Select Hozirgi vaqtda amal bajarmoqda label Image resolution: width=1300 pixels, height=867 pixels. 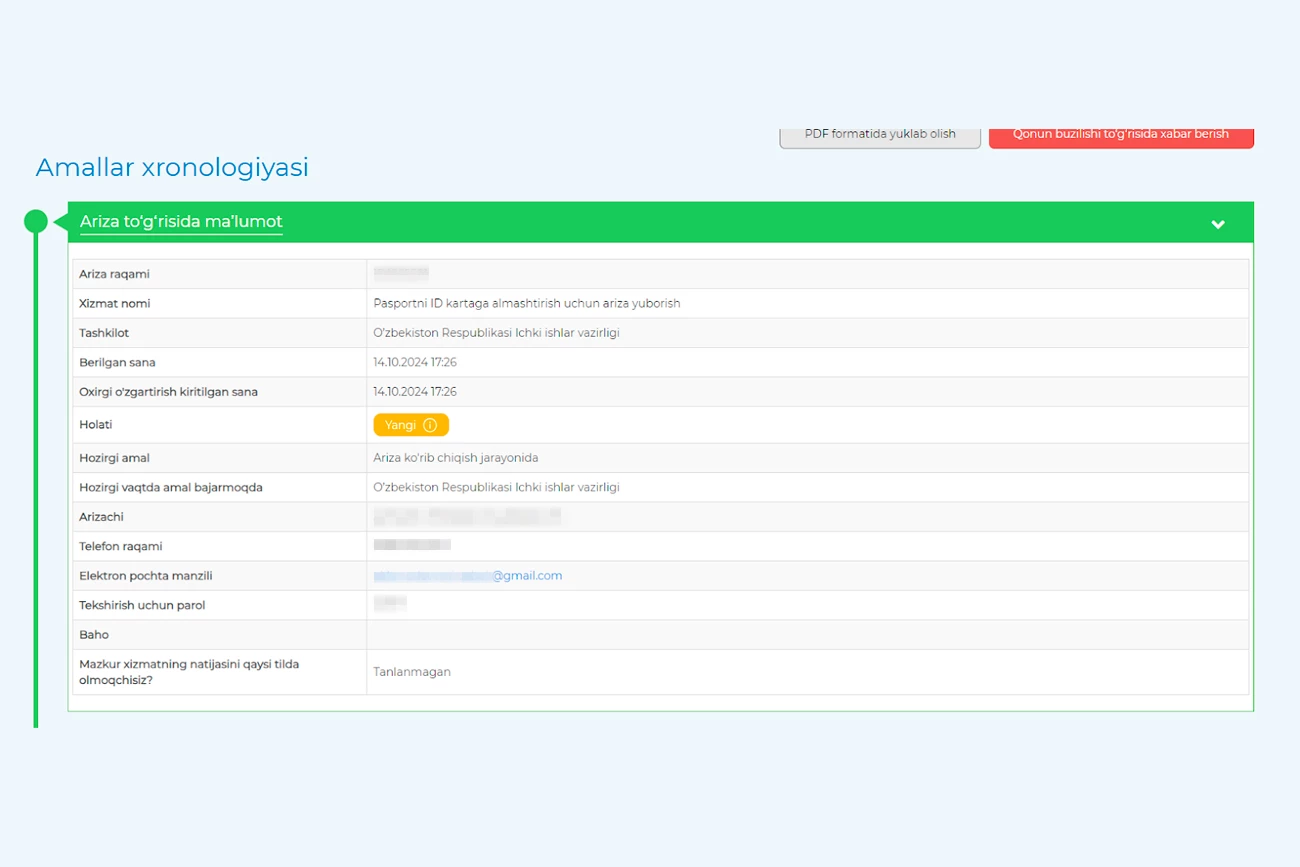point(171,487)
